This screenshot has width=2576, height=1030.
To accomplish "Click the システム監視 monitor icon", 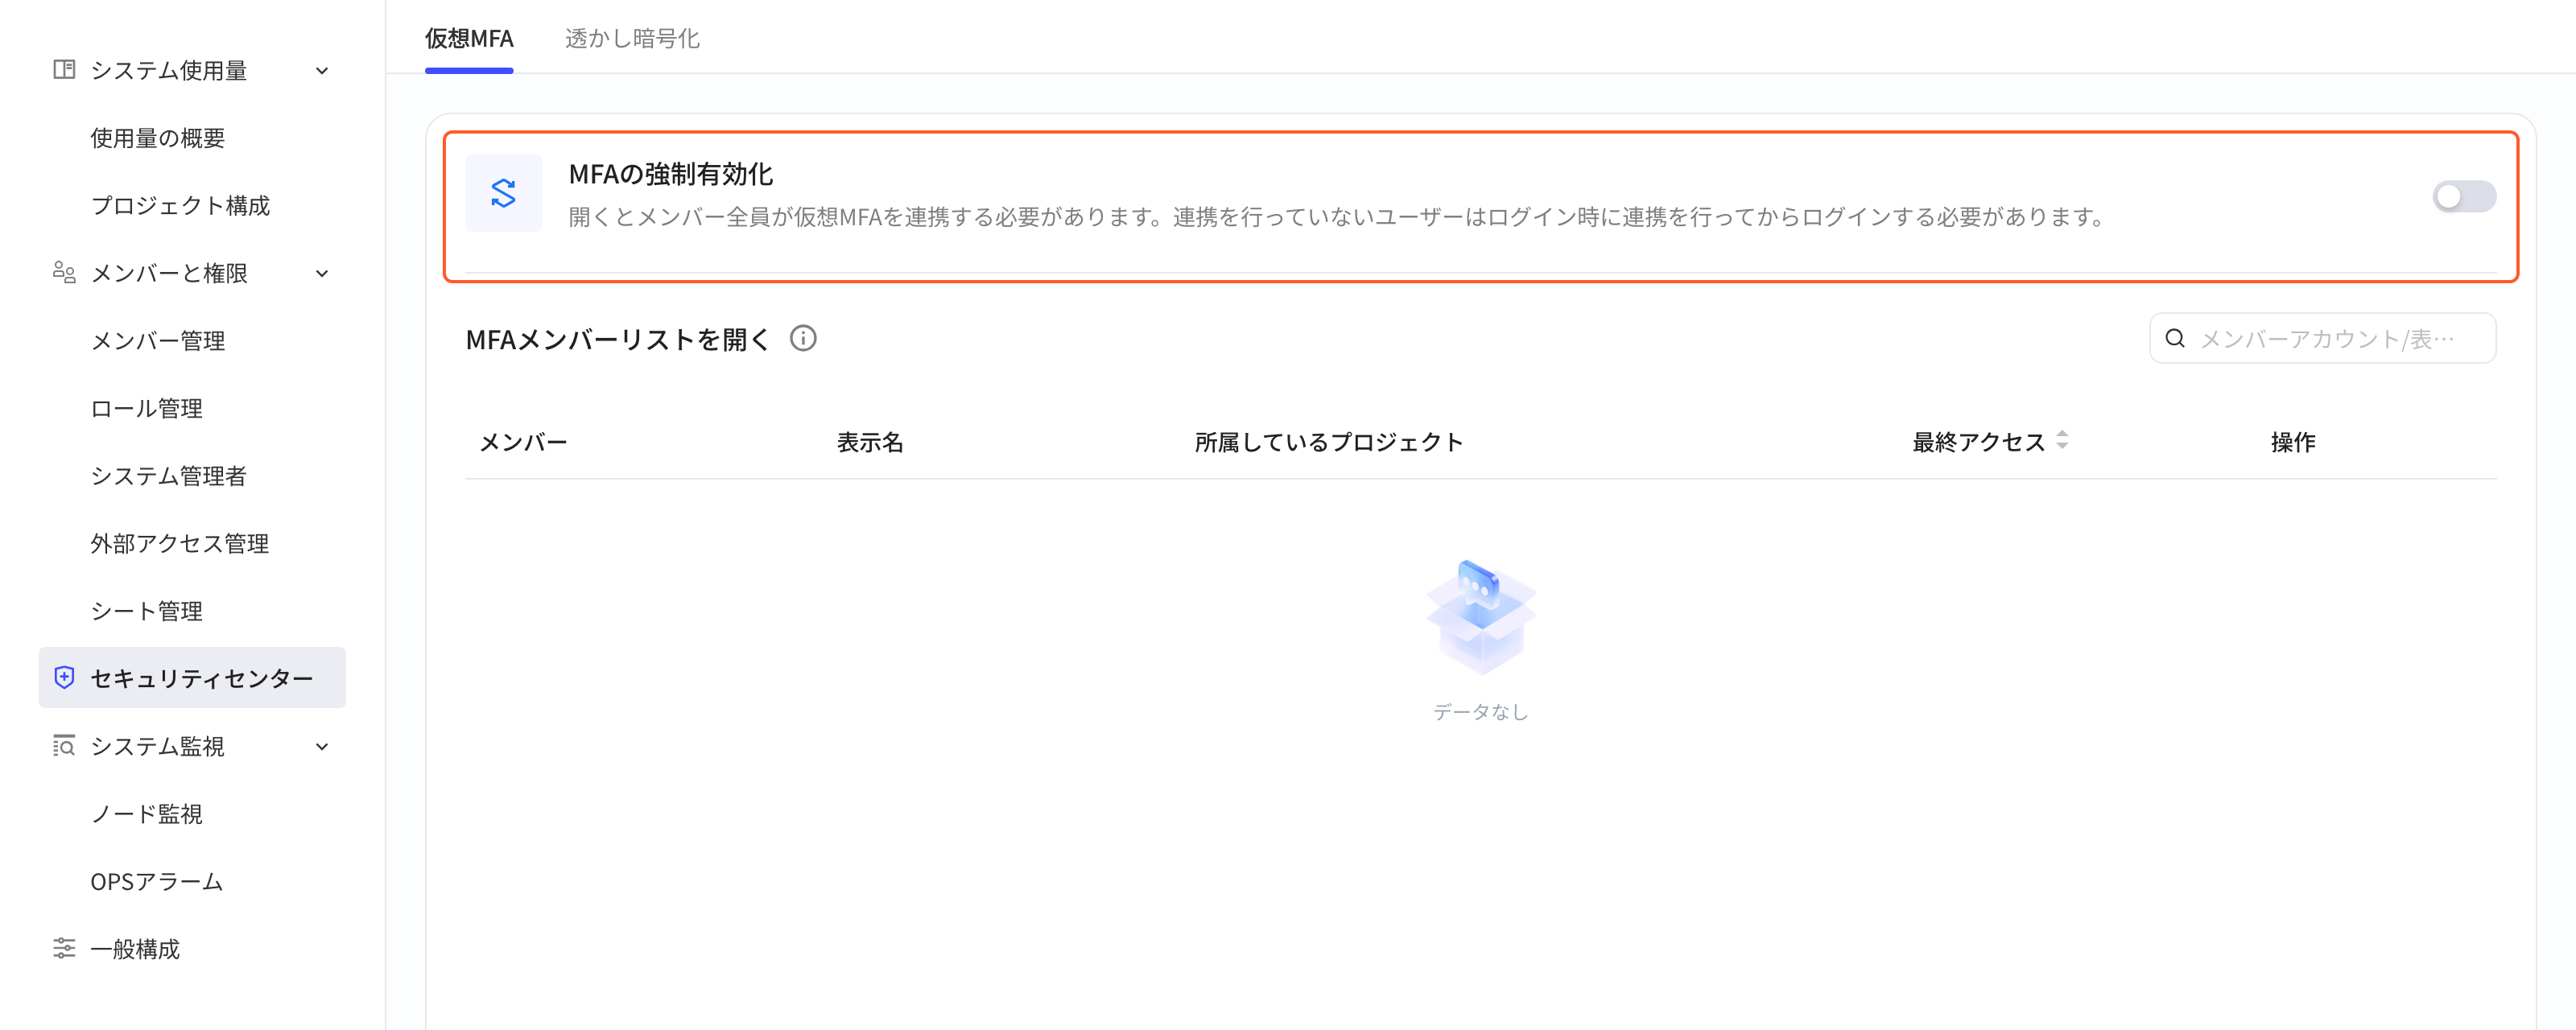I will 64,746.
